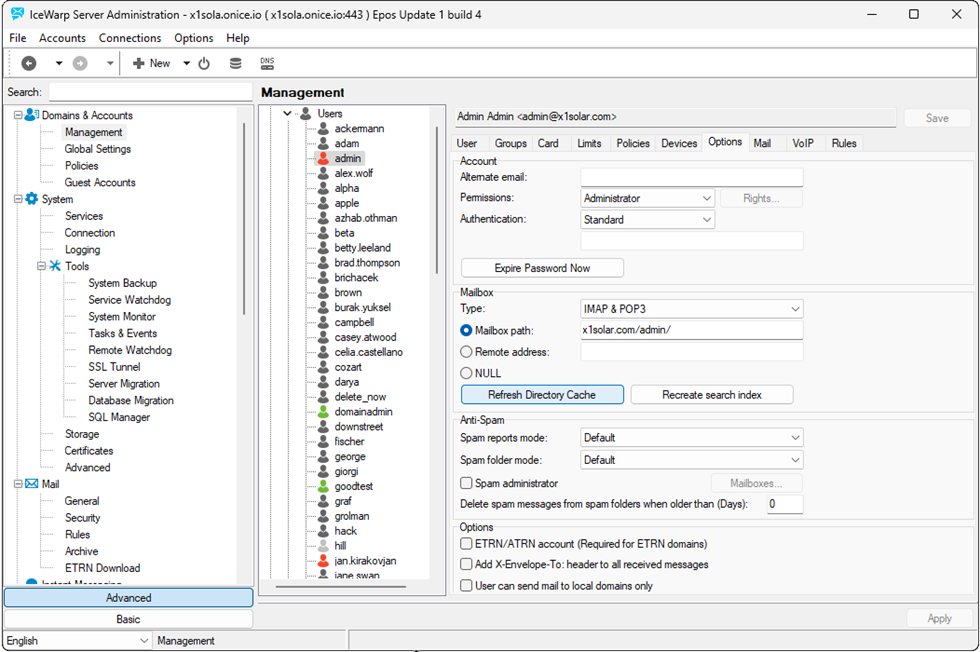Image resolution: width=980 pixels, height=652 pixels.
Task: Click the Tools asterisk icon
Action: point(55,266)
